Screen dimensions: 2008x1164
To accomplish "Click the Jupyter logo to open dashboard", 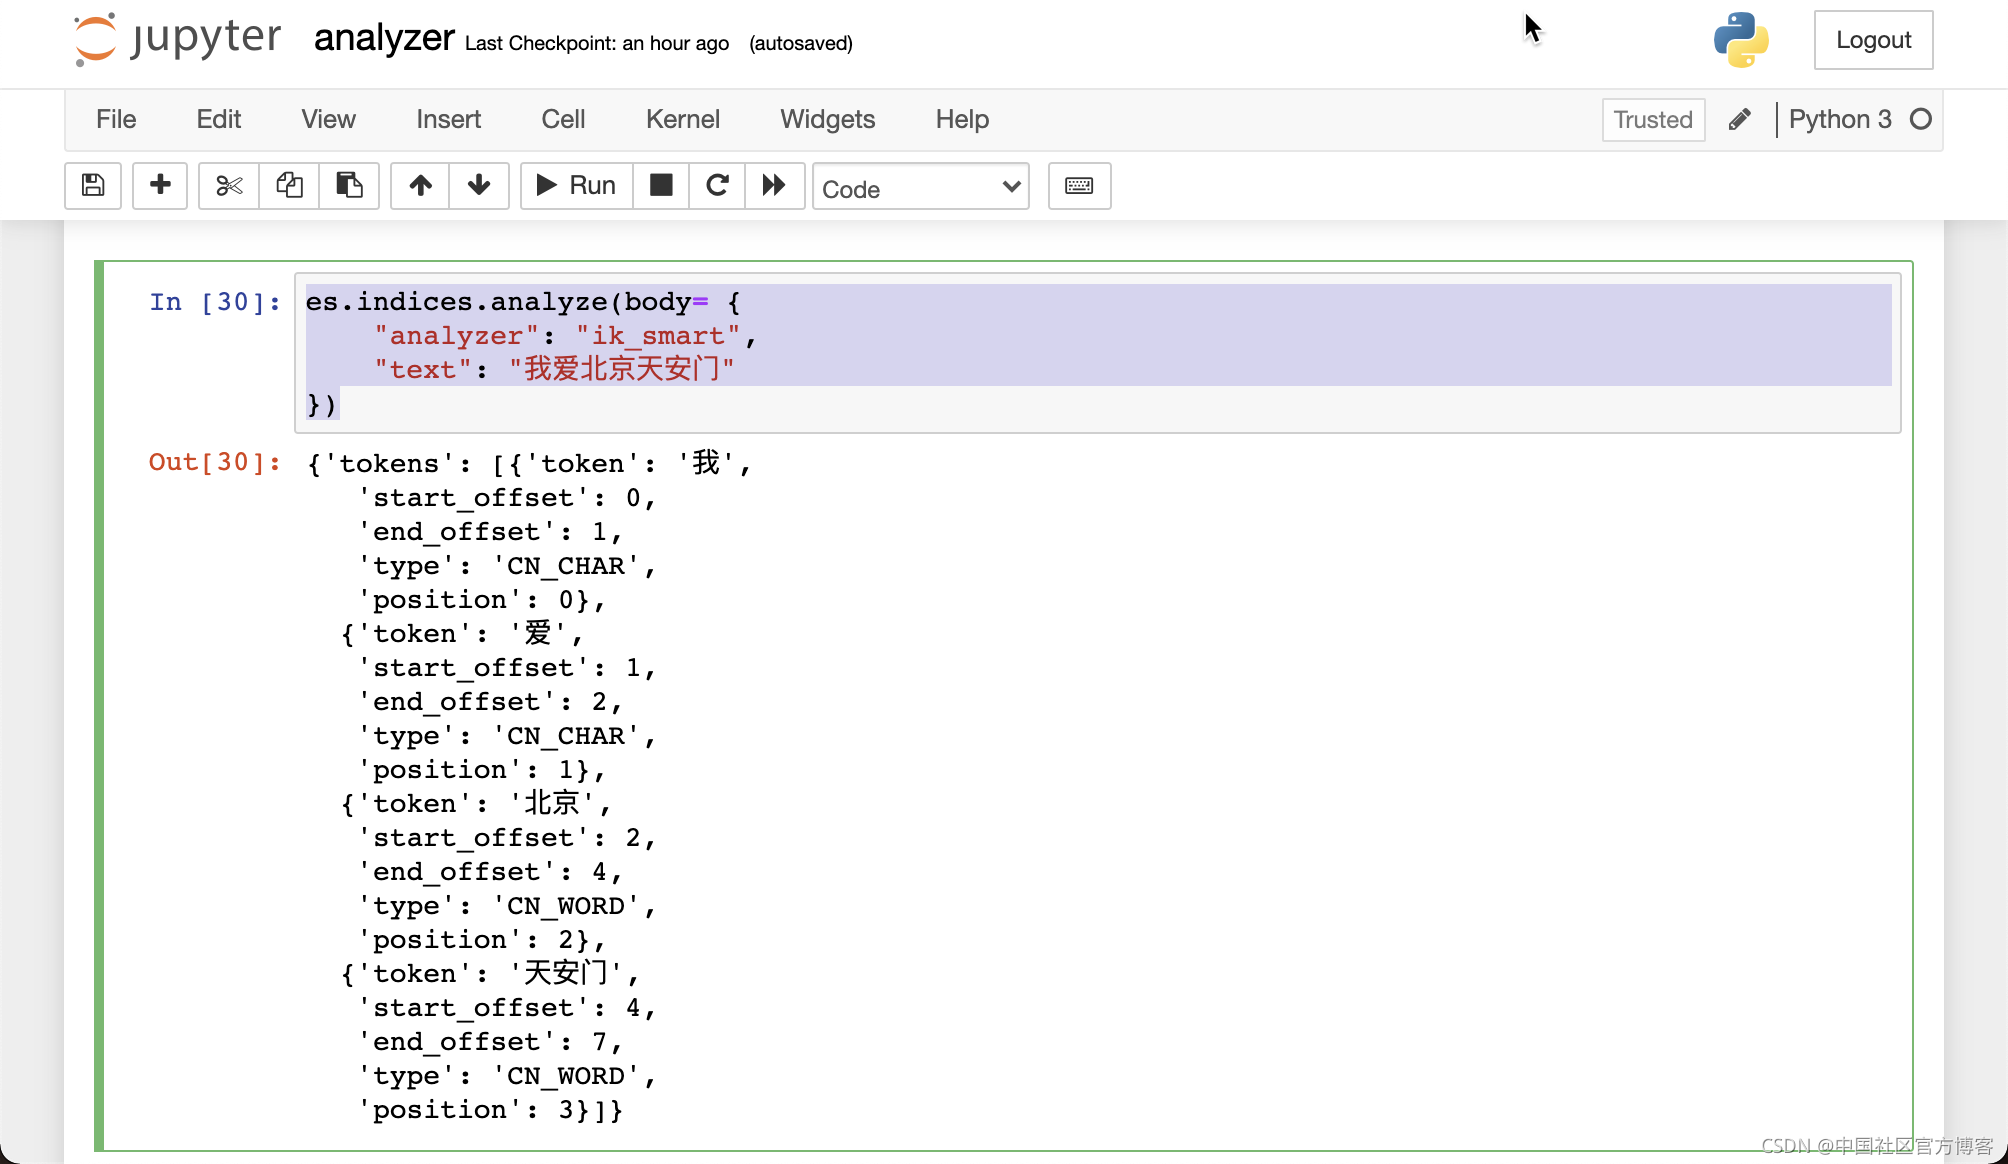I will coord(176,39).
